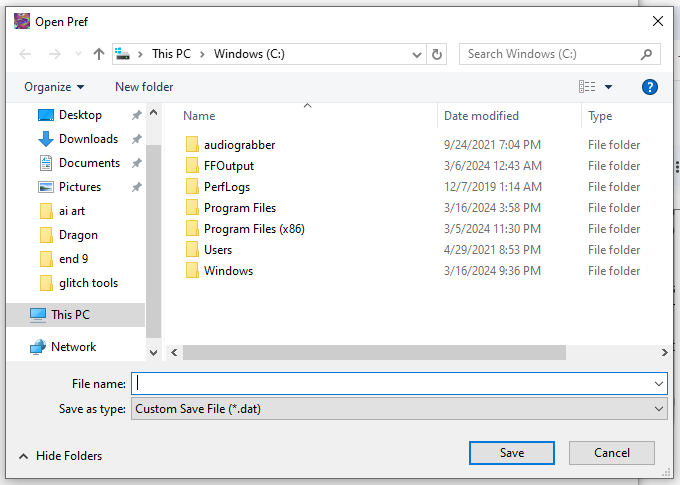The height and width of the screenshot is (485, 680).
Task: Sort by Date modified column header
Action: coord(481,116)
